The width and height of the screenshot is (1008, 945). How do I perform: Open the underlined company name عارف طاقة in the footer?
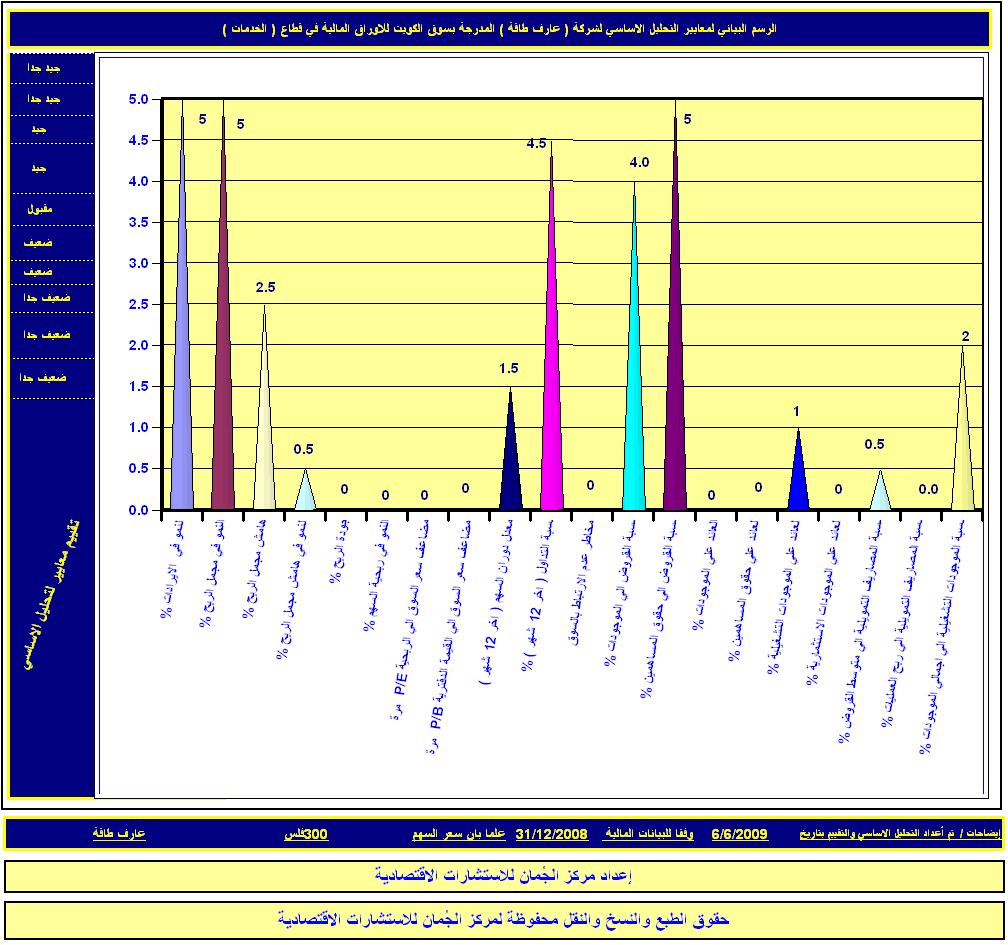(119, 834)
